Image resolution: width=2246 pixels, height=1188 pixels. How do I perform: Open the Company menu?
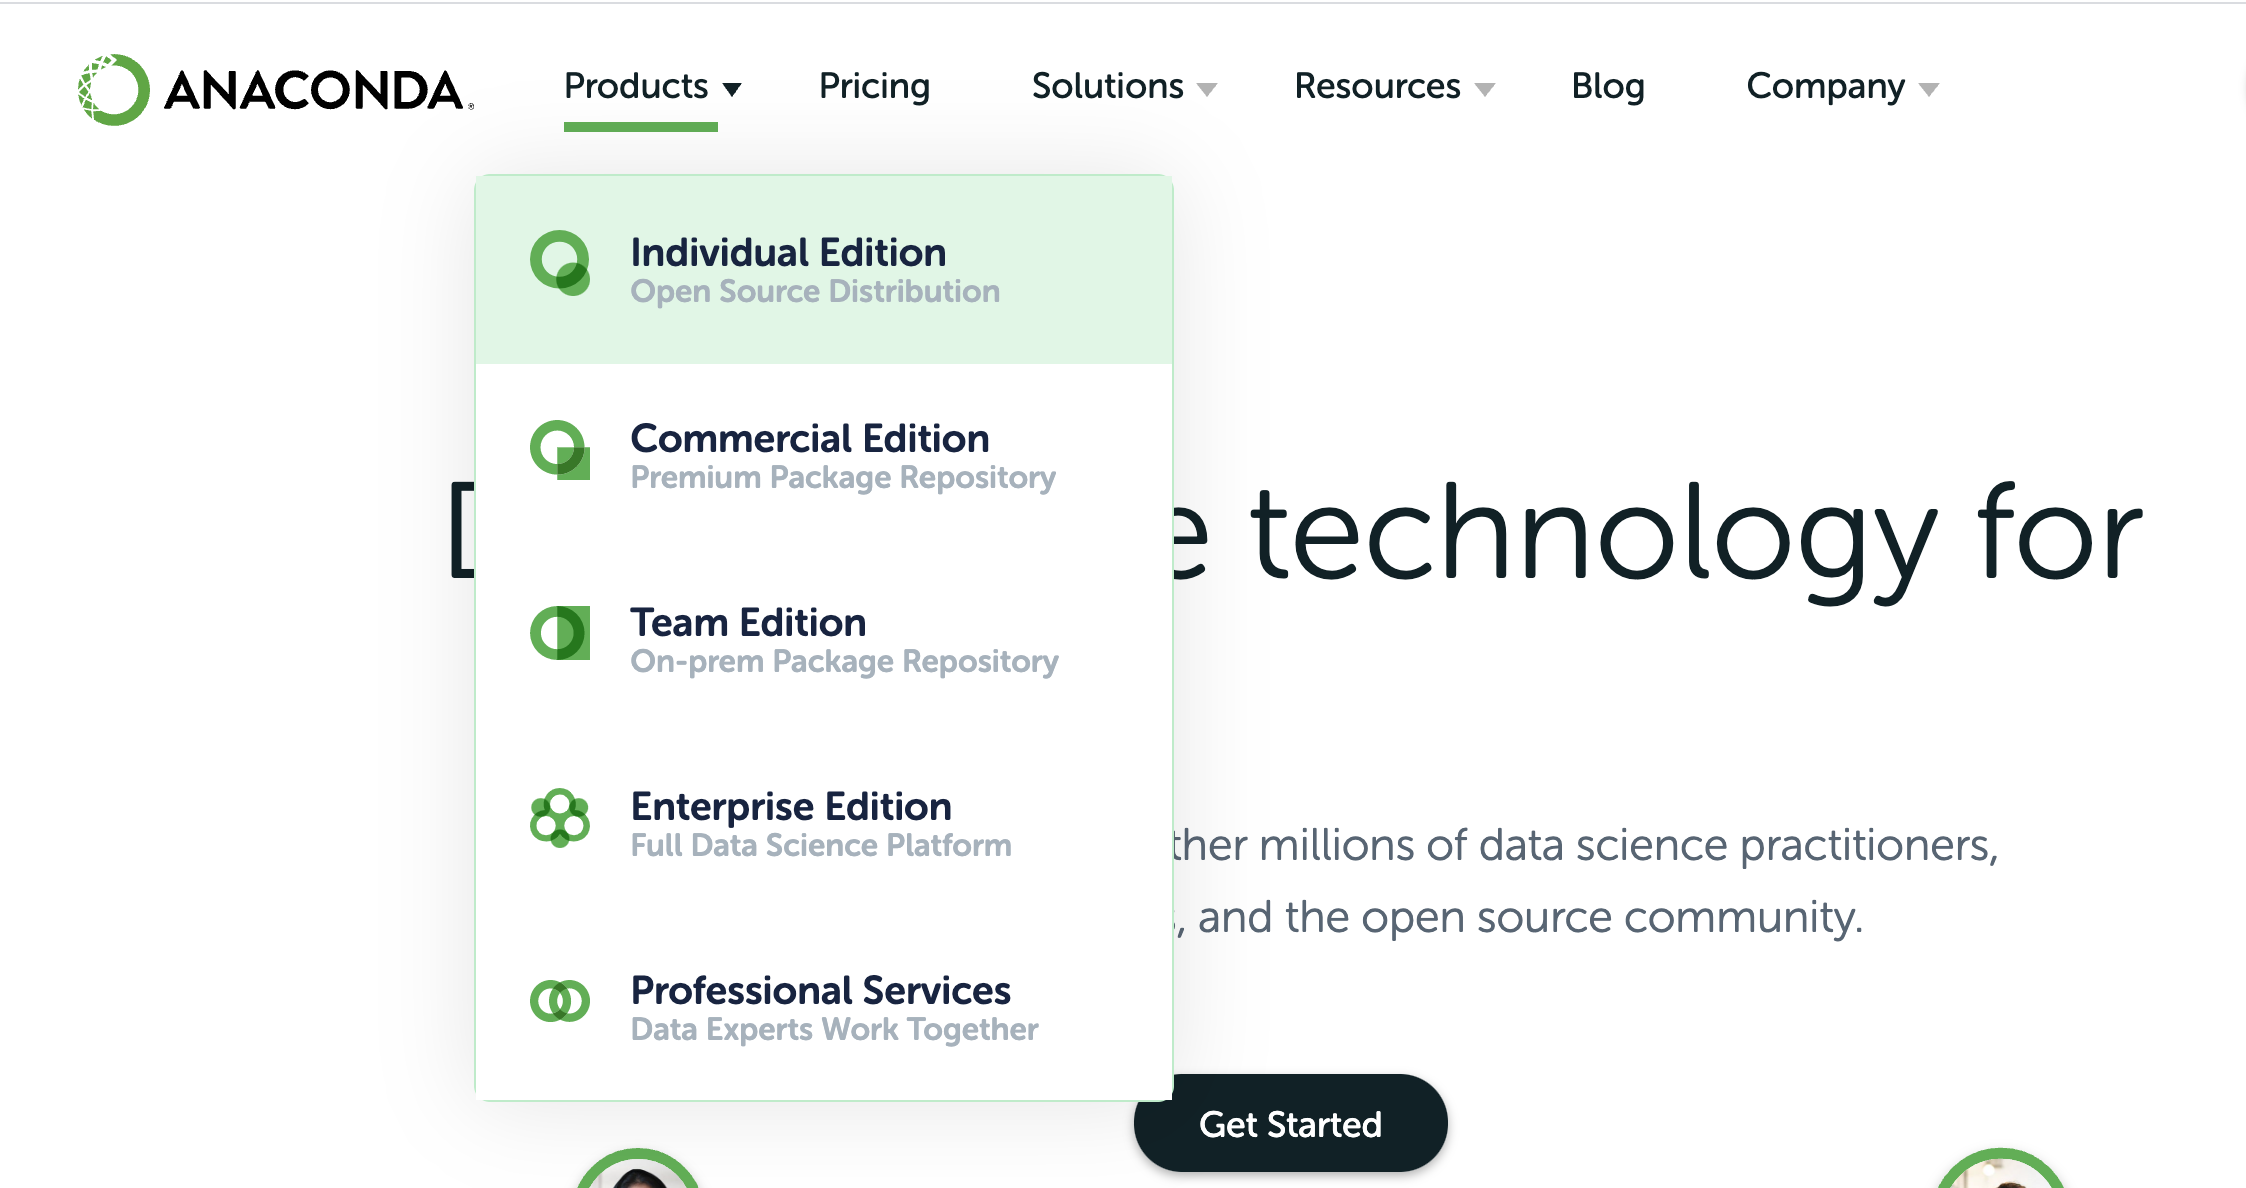click(x=1825, y=87)
